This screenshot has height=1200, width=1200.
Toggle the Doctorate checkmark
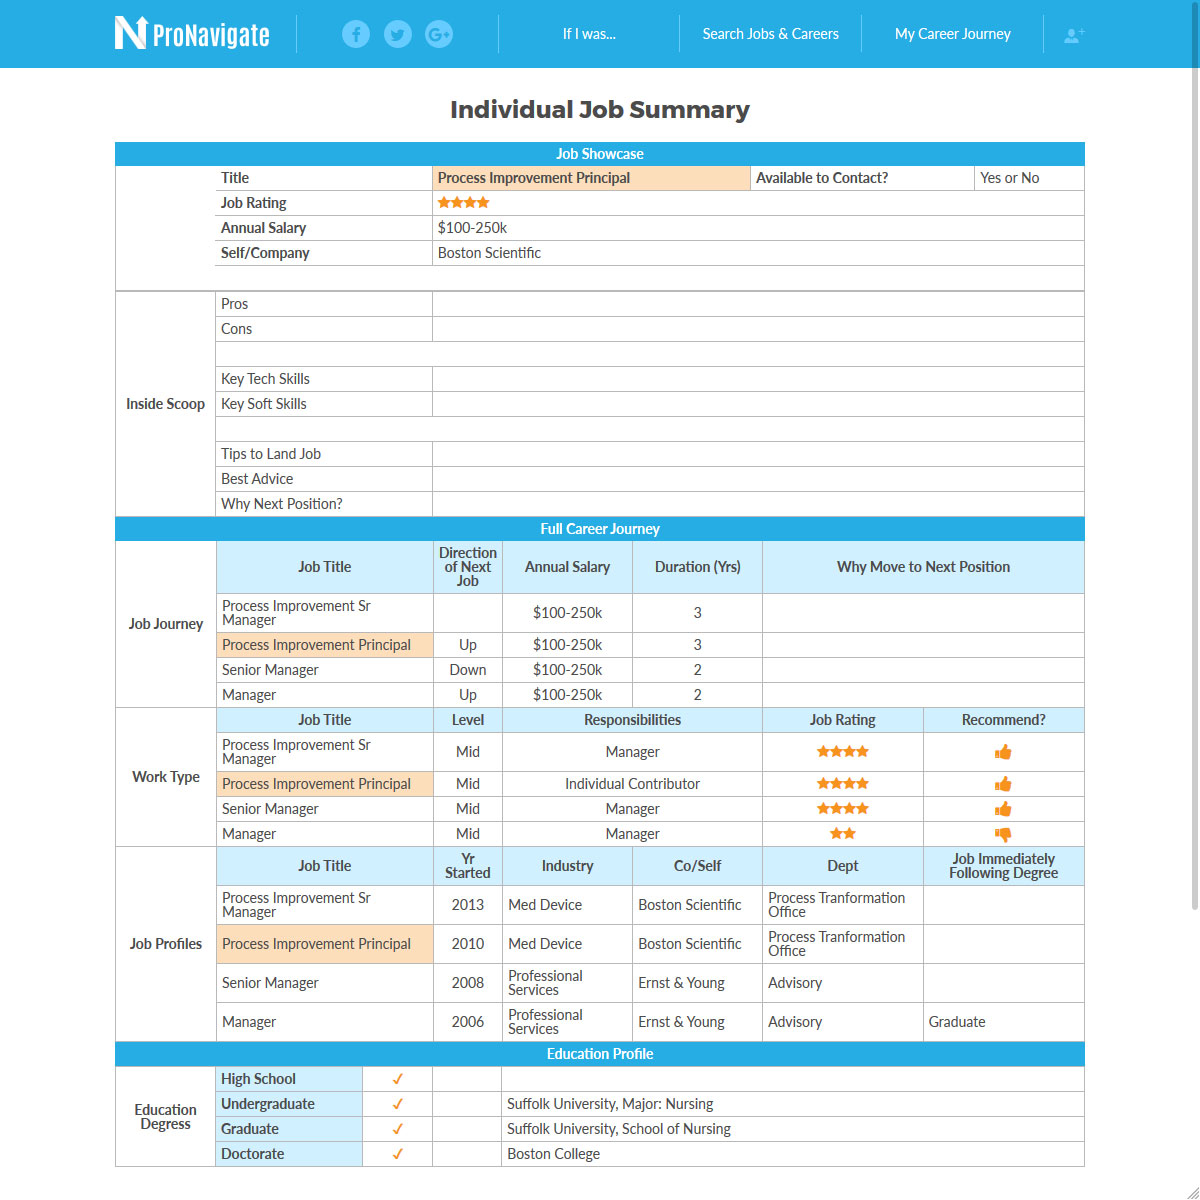(x=397, y=1154)
